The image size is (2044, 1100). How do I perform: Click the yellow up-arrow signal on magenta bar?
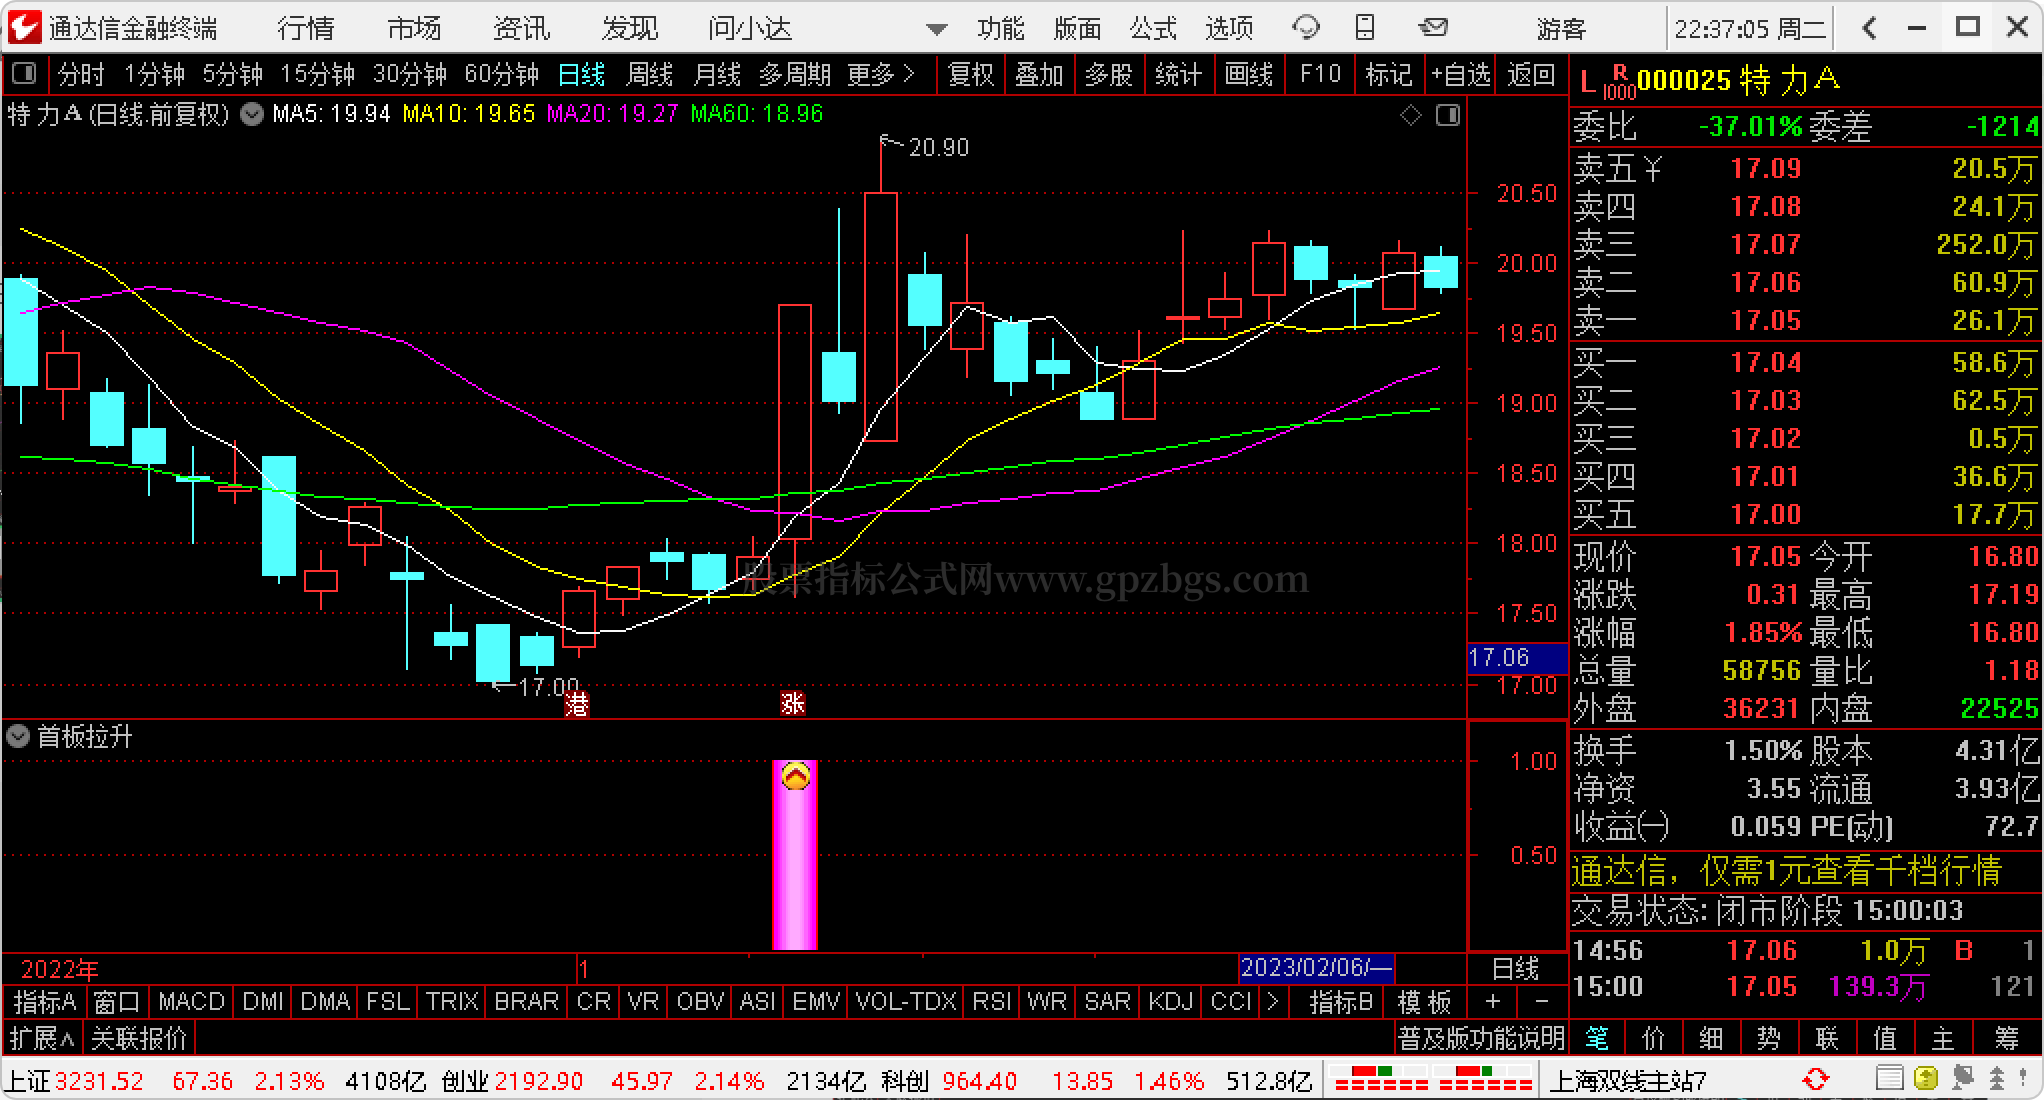[x=795, y=776]
